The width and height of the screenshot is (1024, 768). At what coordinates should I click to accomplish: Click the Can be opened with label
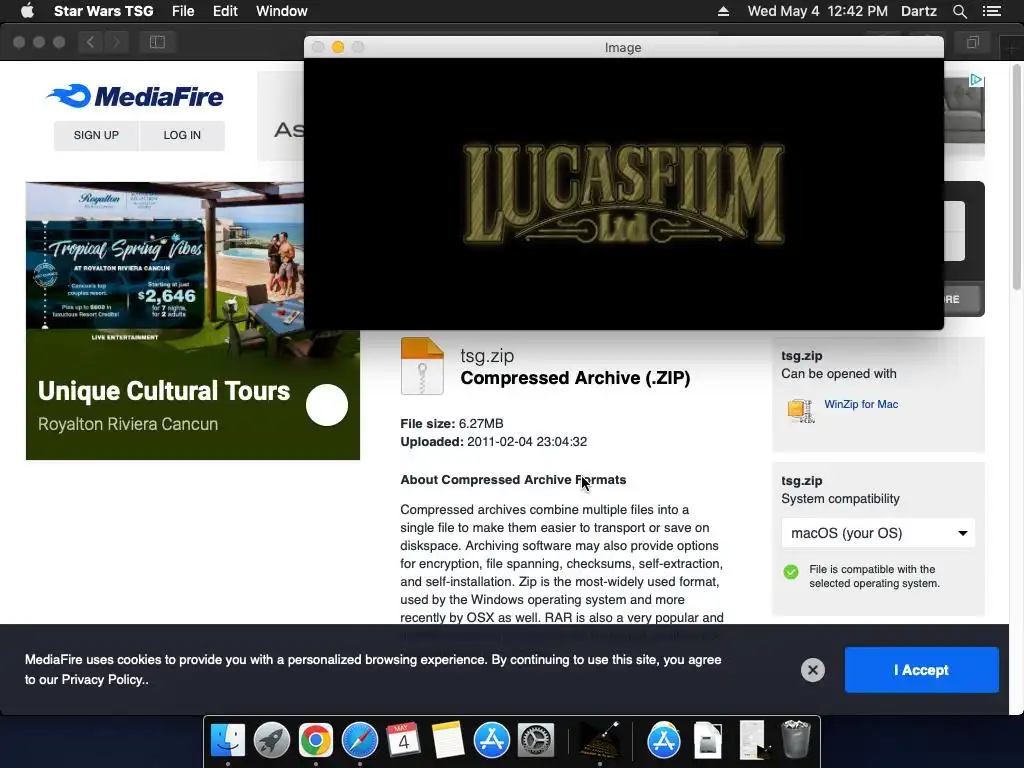point(839,374)
